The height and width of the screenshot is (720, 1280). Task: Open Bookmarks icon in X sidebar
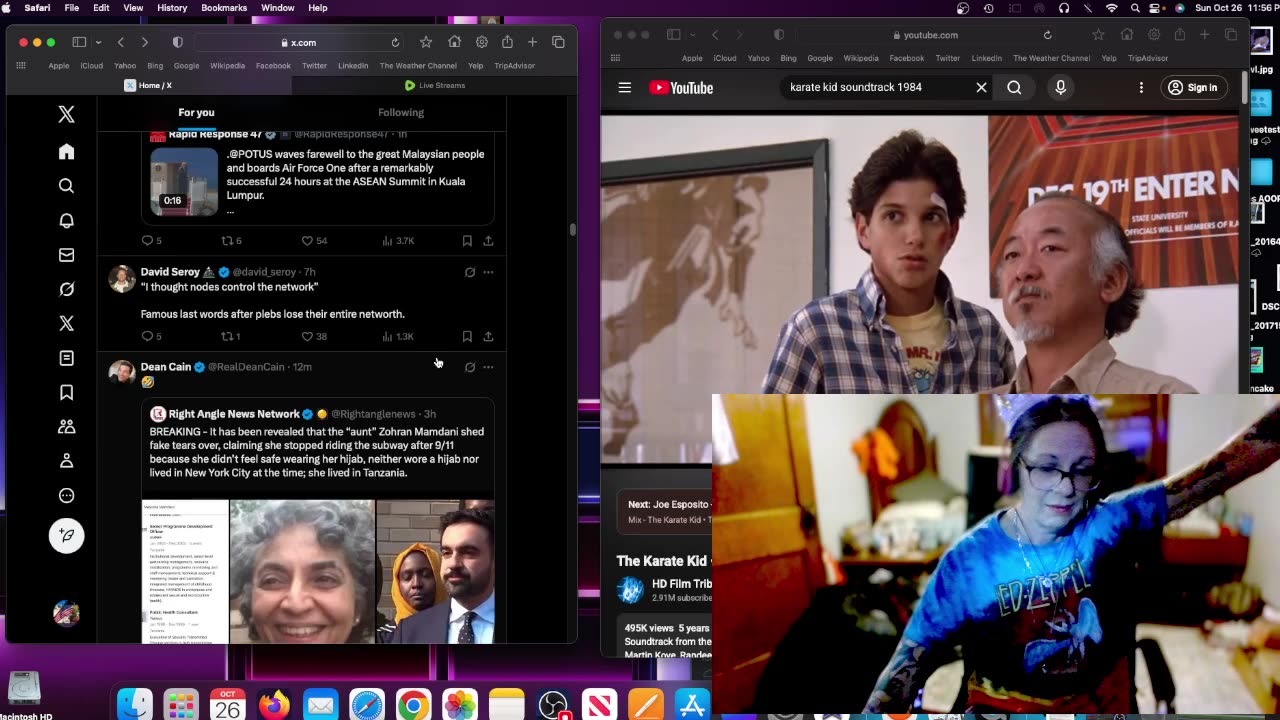click(66, 393)
